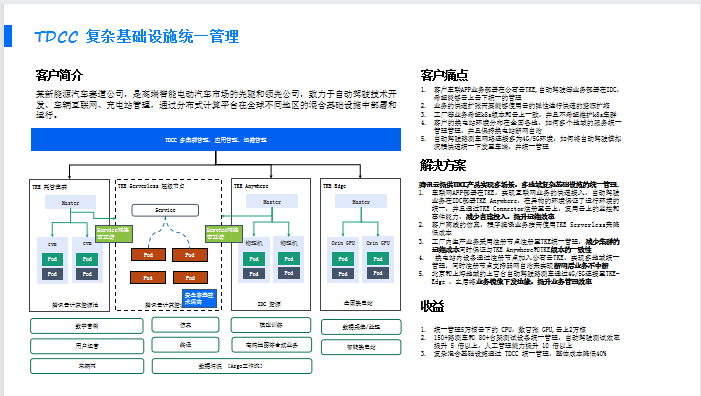Select the "高精地图" business rounded box

(x=271, y=345)
